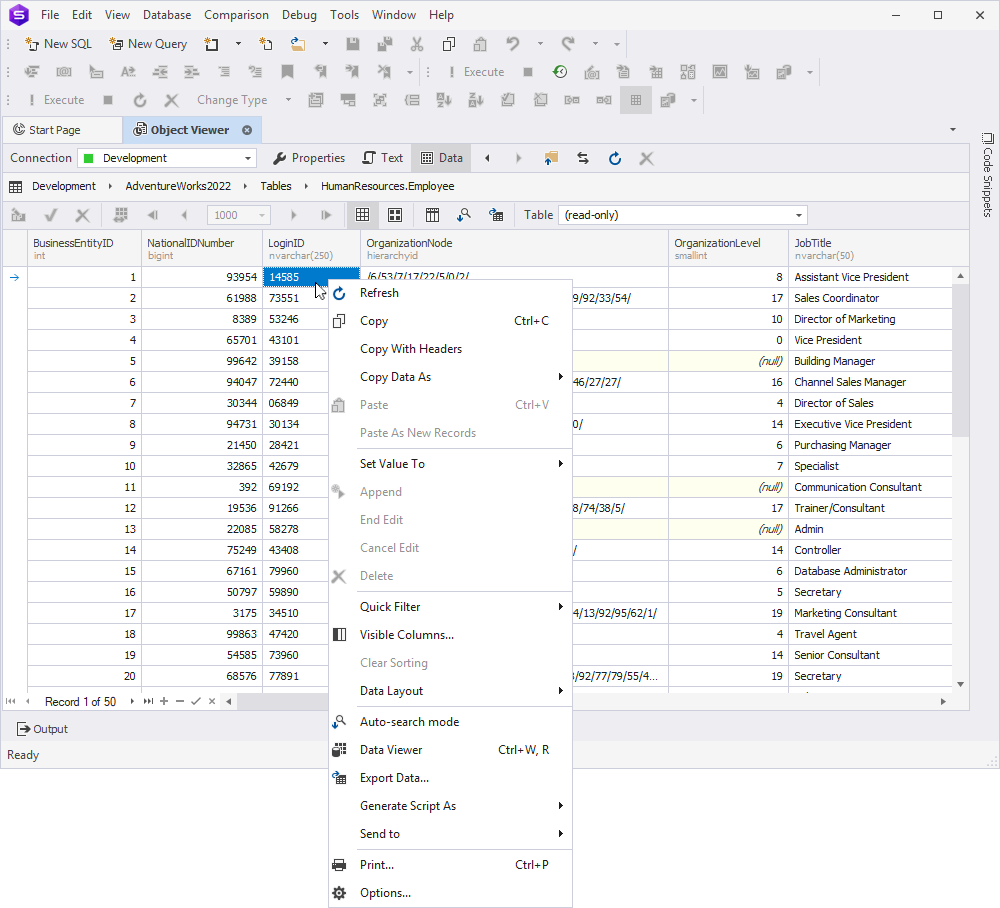
Task: Open the Database menu
Action: coord(167,15)
